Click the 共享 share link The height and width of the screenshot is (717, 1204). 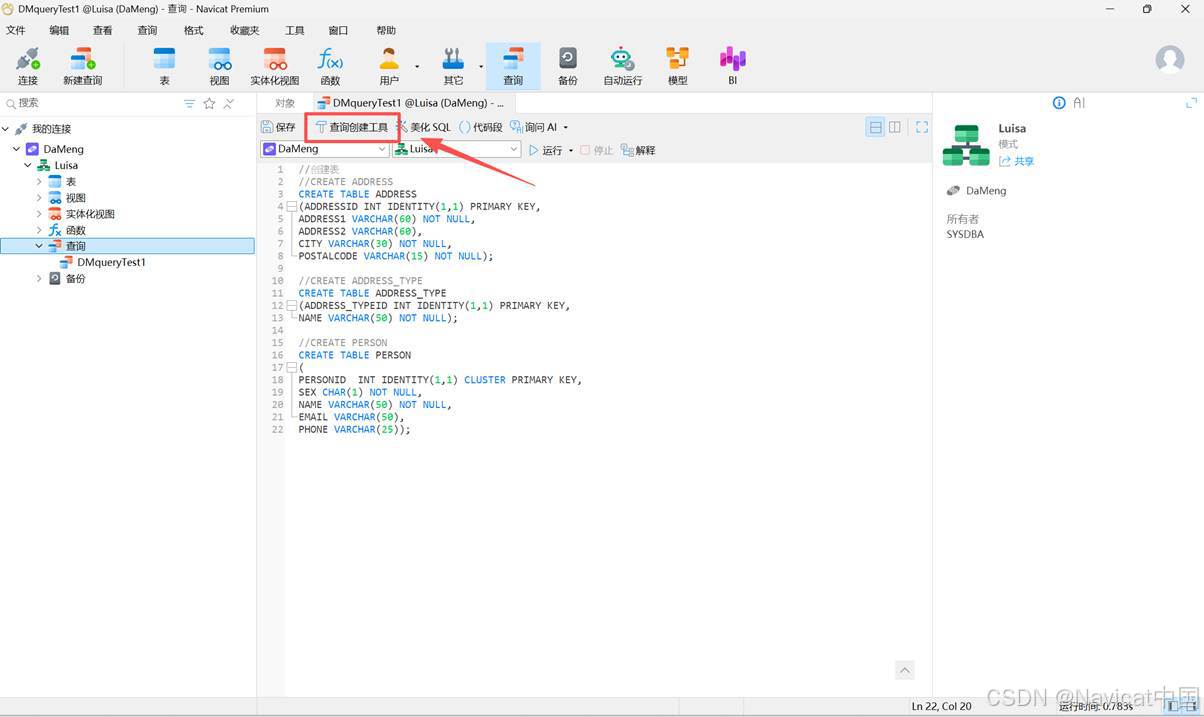[1017, 161]
